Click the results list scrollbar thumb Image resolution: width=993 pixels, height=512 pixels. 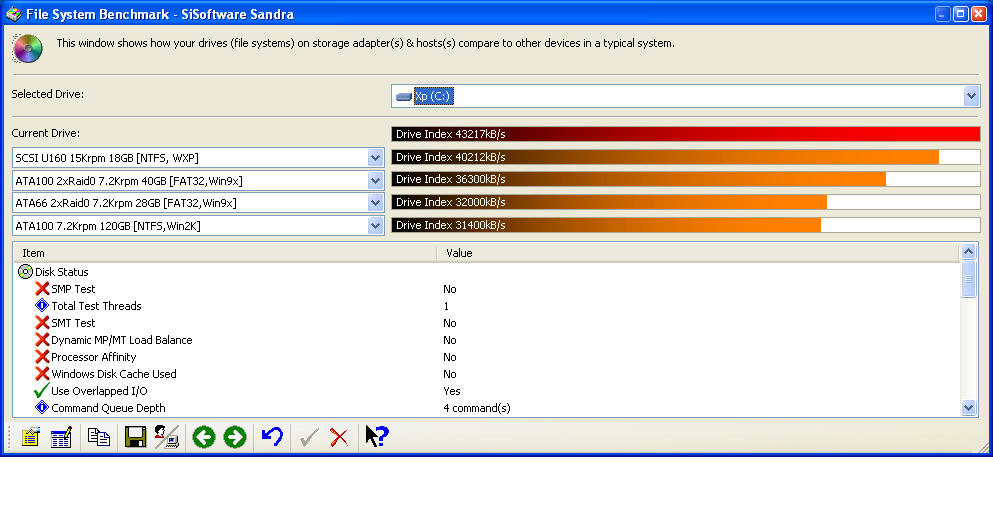[968, 279]
